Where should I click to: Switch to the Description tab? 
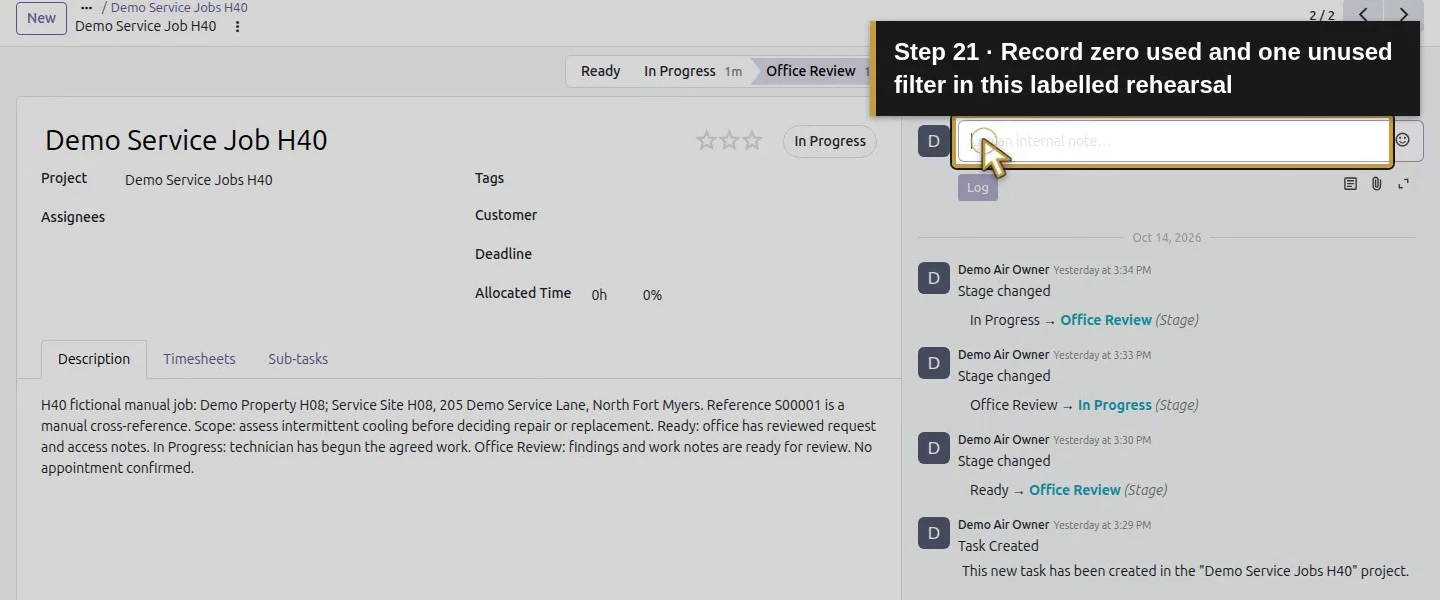tap(94, 359)
